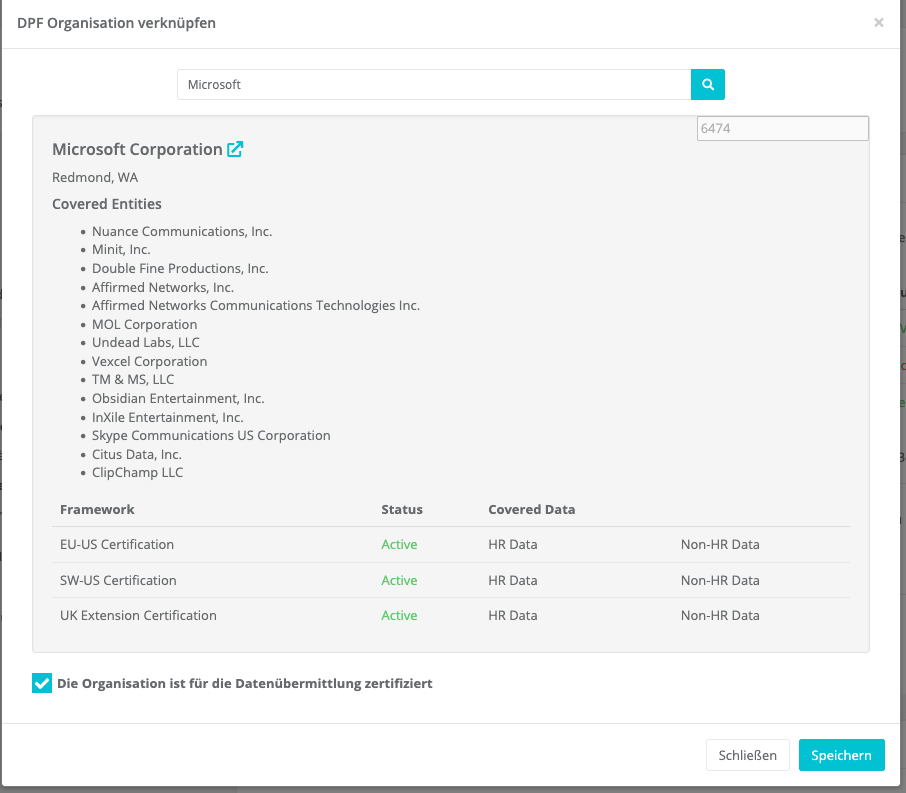Click Skype Communications US Corporation entry

click(x=211, y=436)
